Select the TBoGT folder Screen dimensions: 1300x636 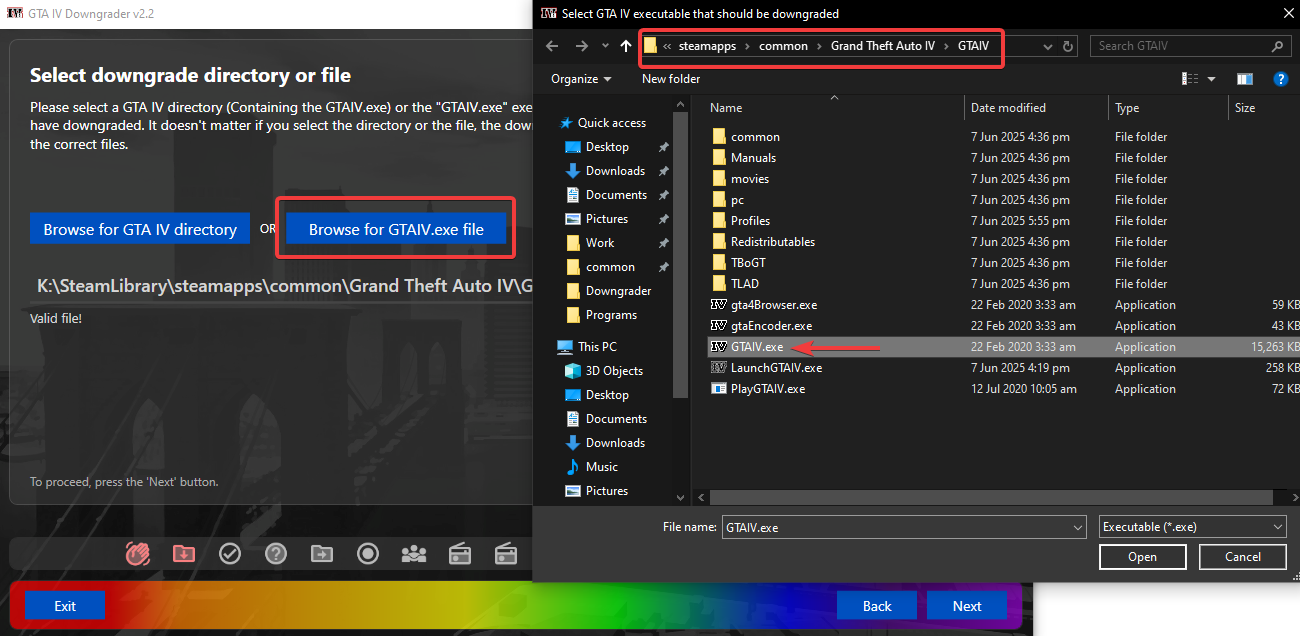pyautogui.click(x=748, y=263)
